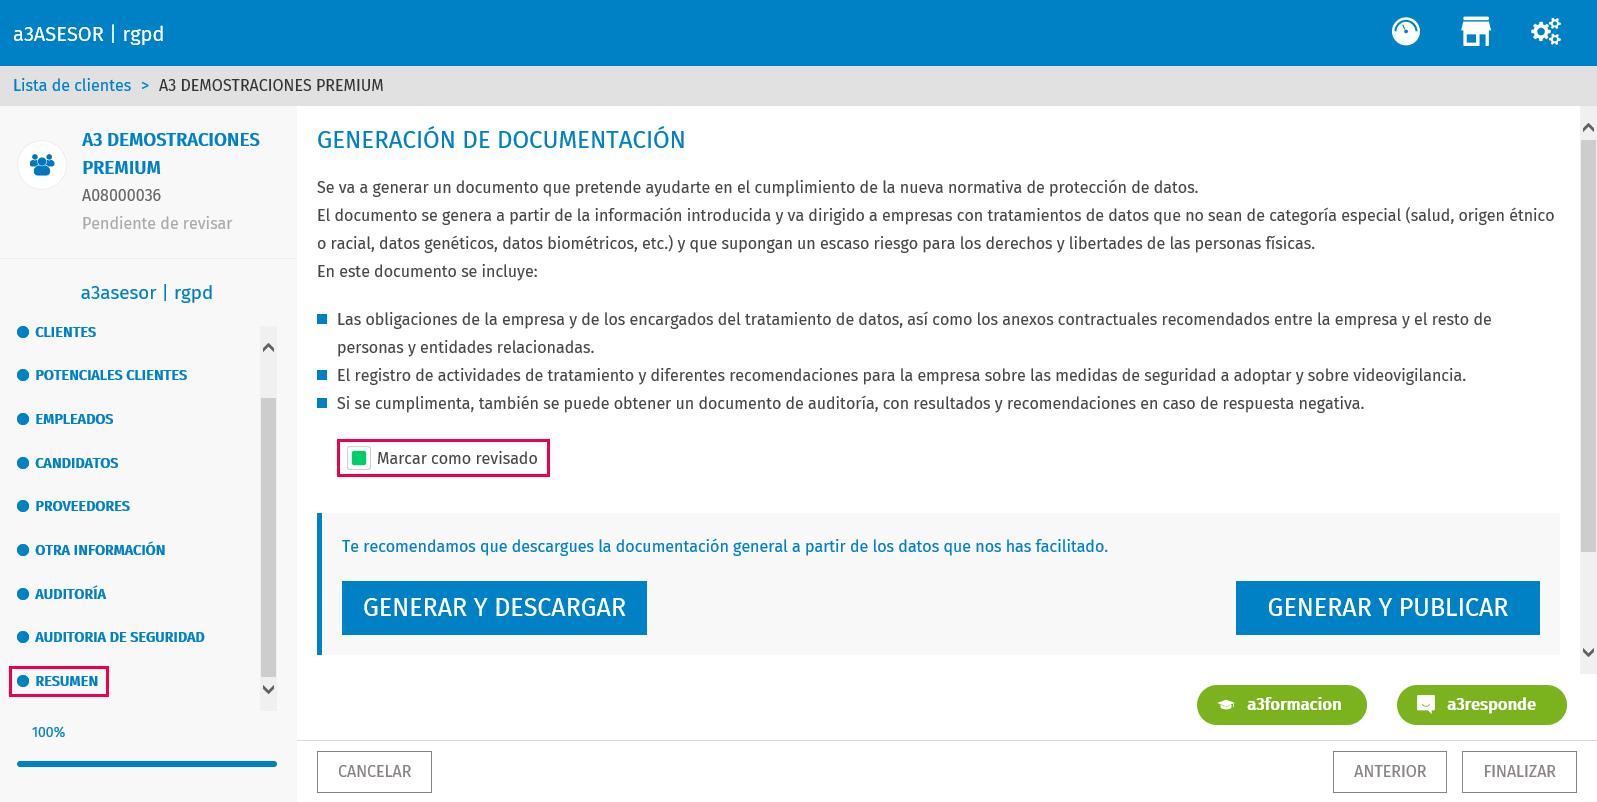Click the main content vertical scrollbar thumb
The width and height of the screenshot is (1597, 802).
(x=1588, y=345)
